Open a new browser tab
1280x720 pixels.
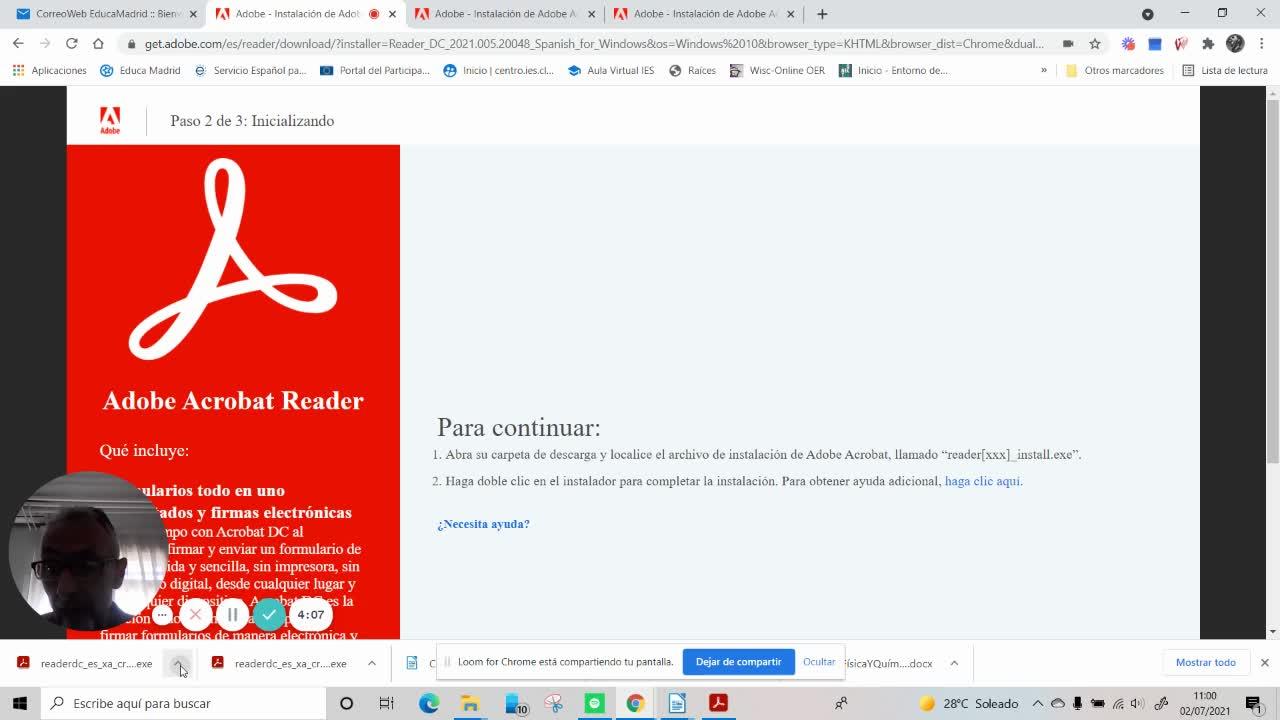point(822,14)
